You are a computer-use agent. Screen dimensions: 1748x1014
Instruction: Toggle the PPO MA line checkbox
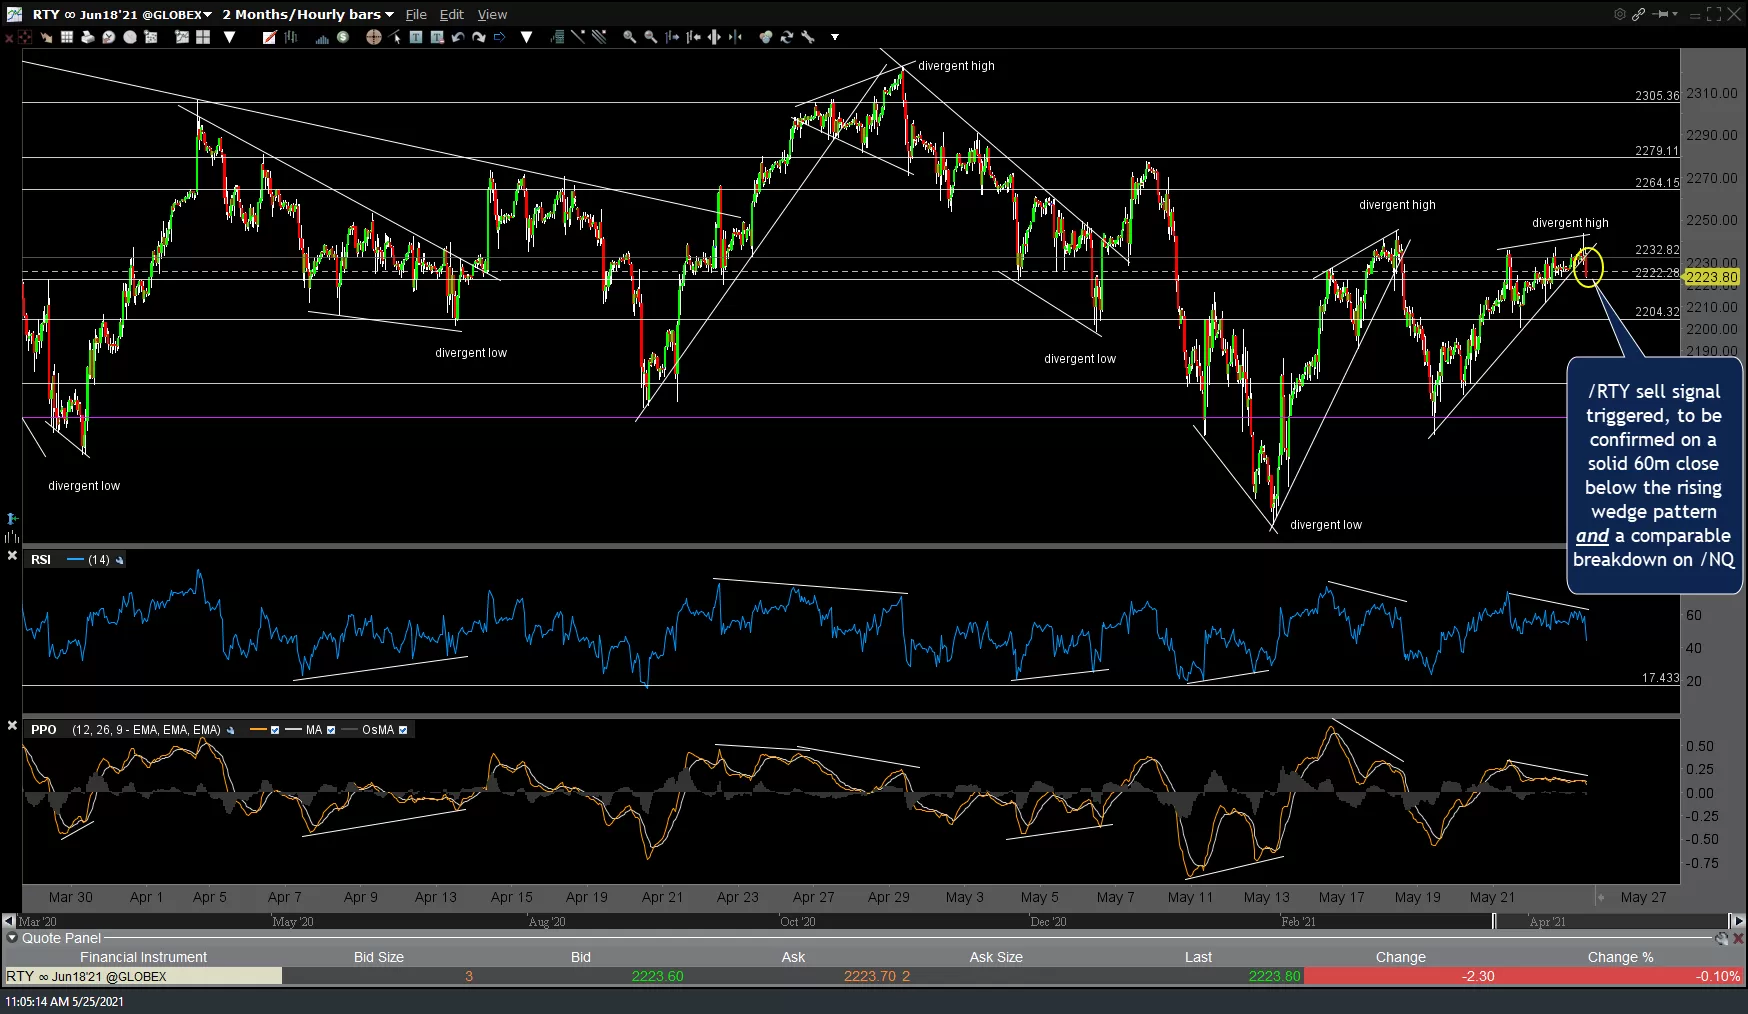[331, 730]
